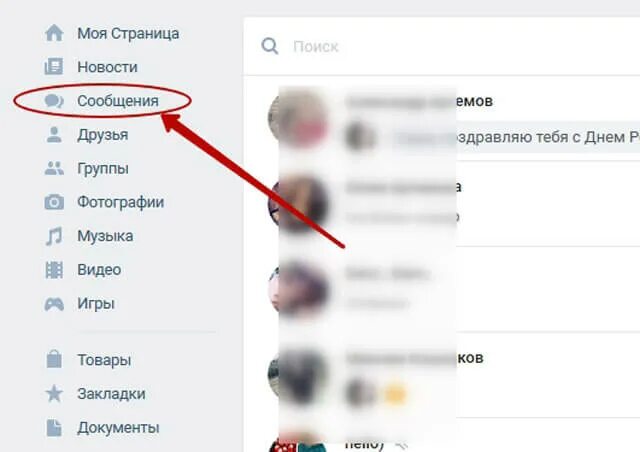
Task: Open the Закладки link in sidebar
Action: click(111, 394)
